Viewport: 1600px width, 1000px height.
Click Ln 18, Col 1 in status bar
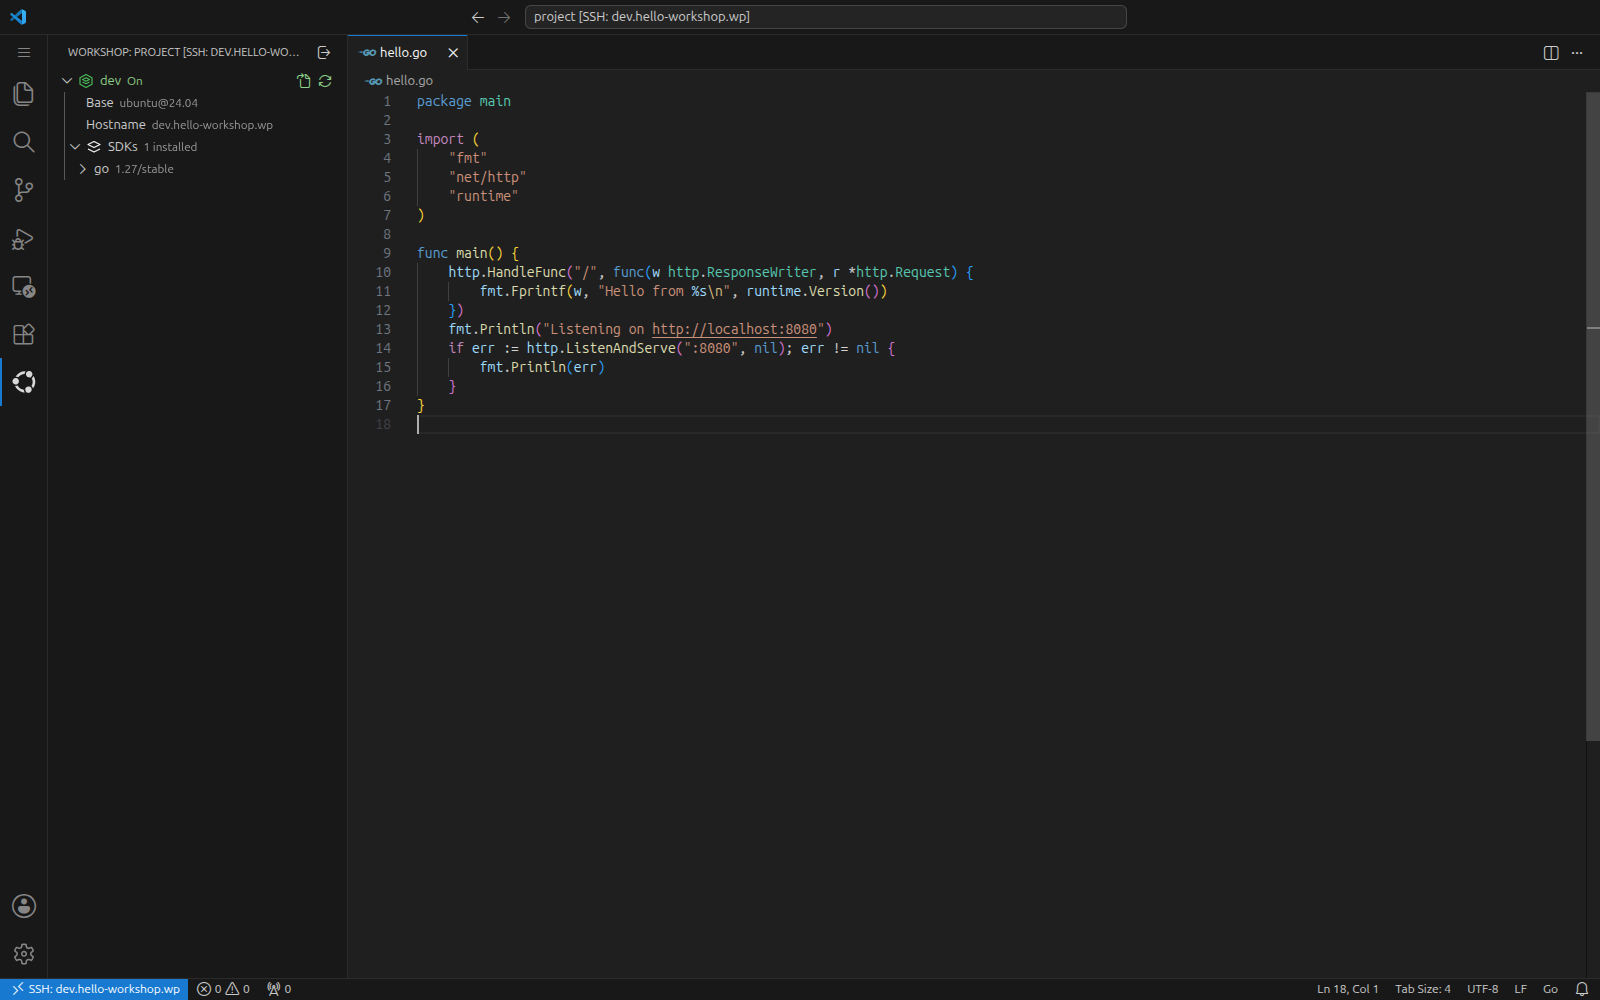1347,989
